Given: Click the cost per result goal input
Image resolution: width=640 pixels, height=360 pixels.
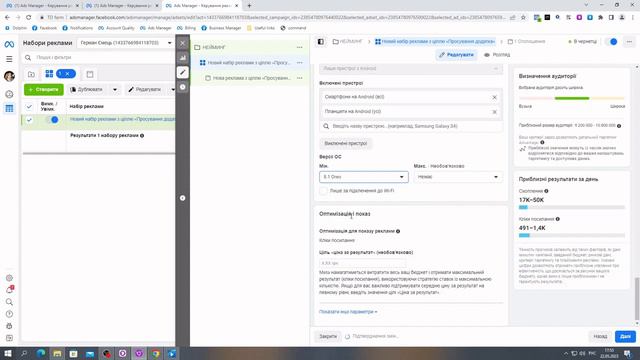Looking at the screenshot, I should 363,263.
